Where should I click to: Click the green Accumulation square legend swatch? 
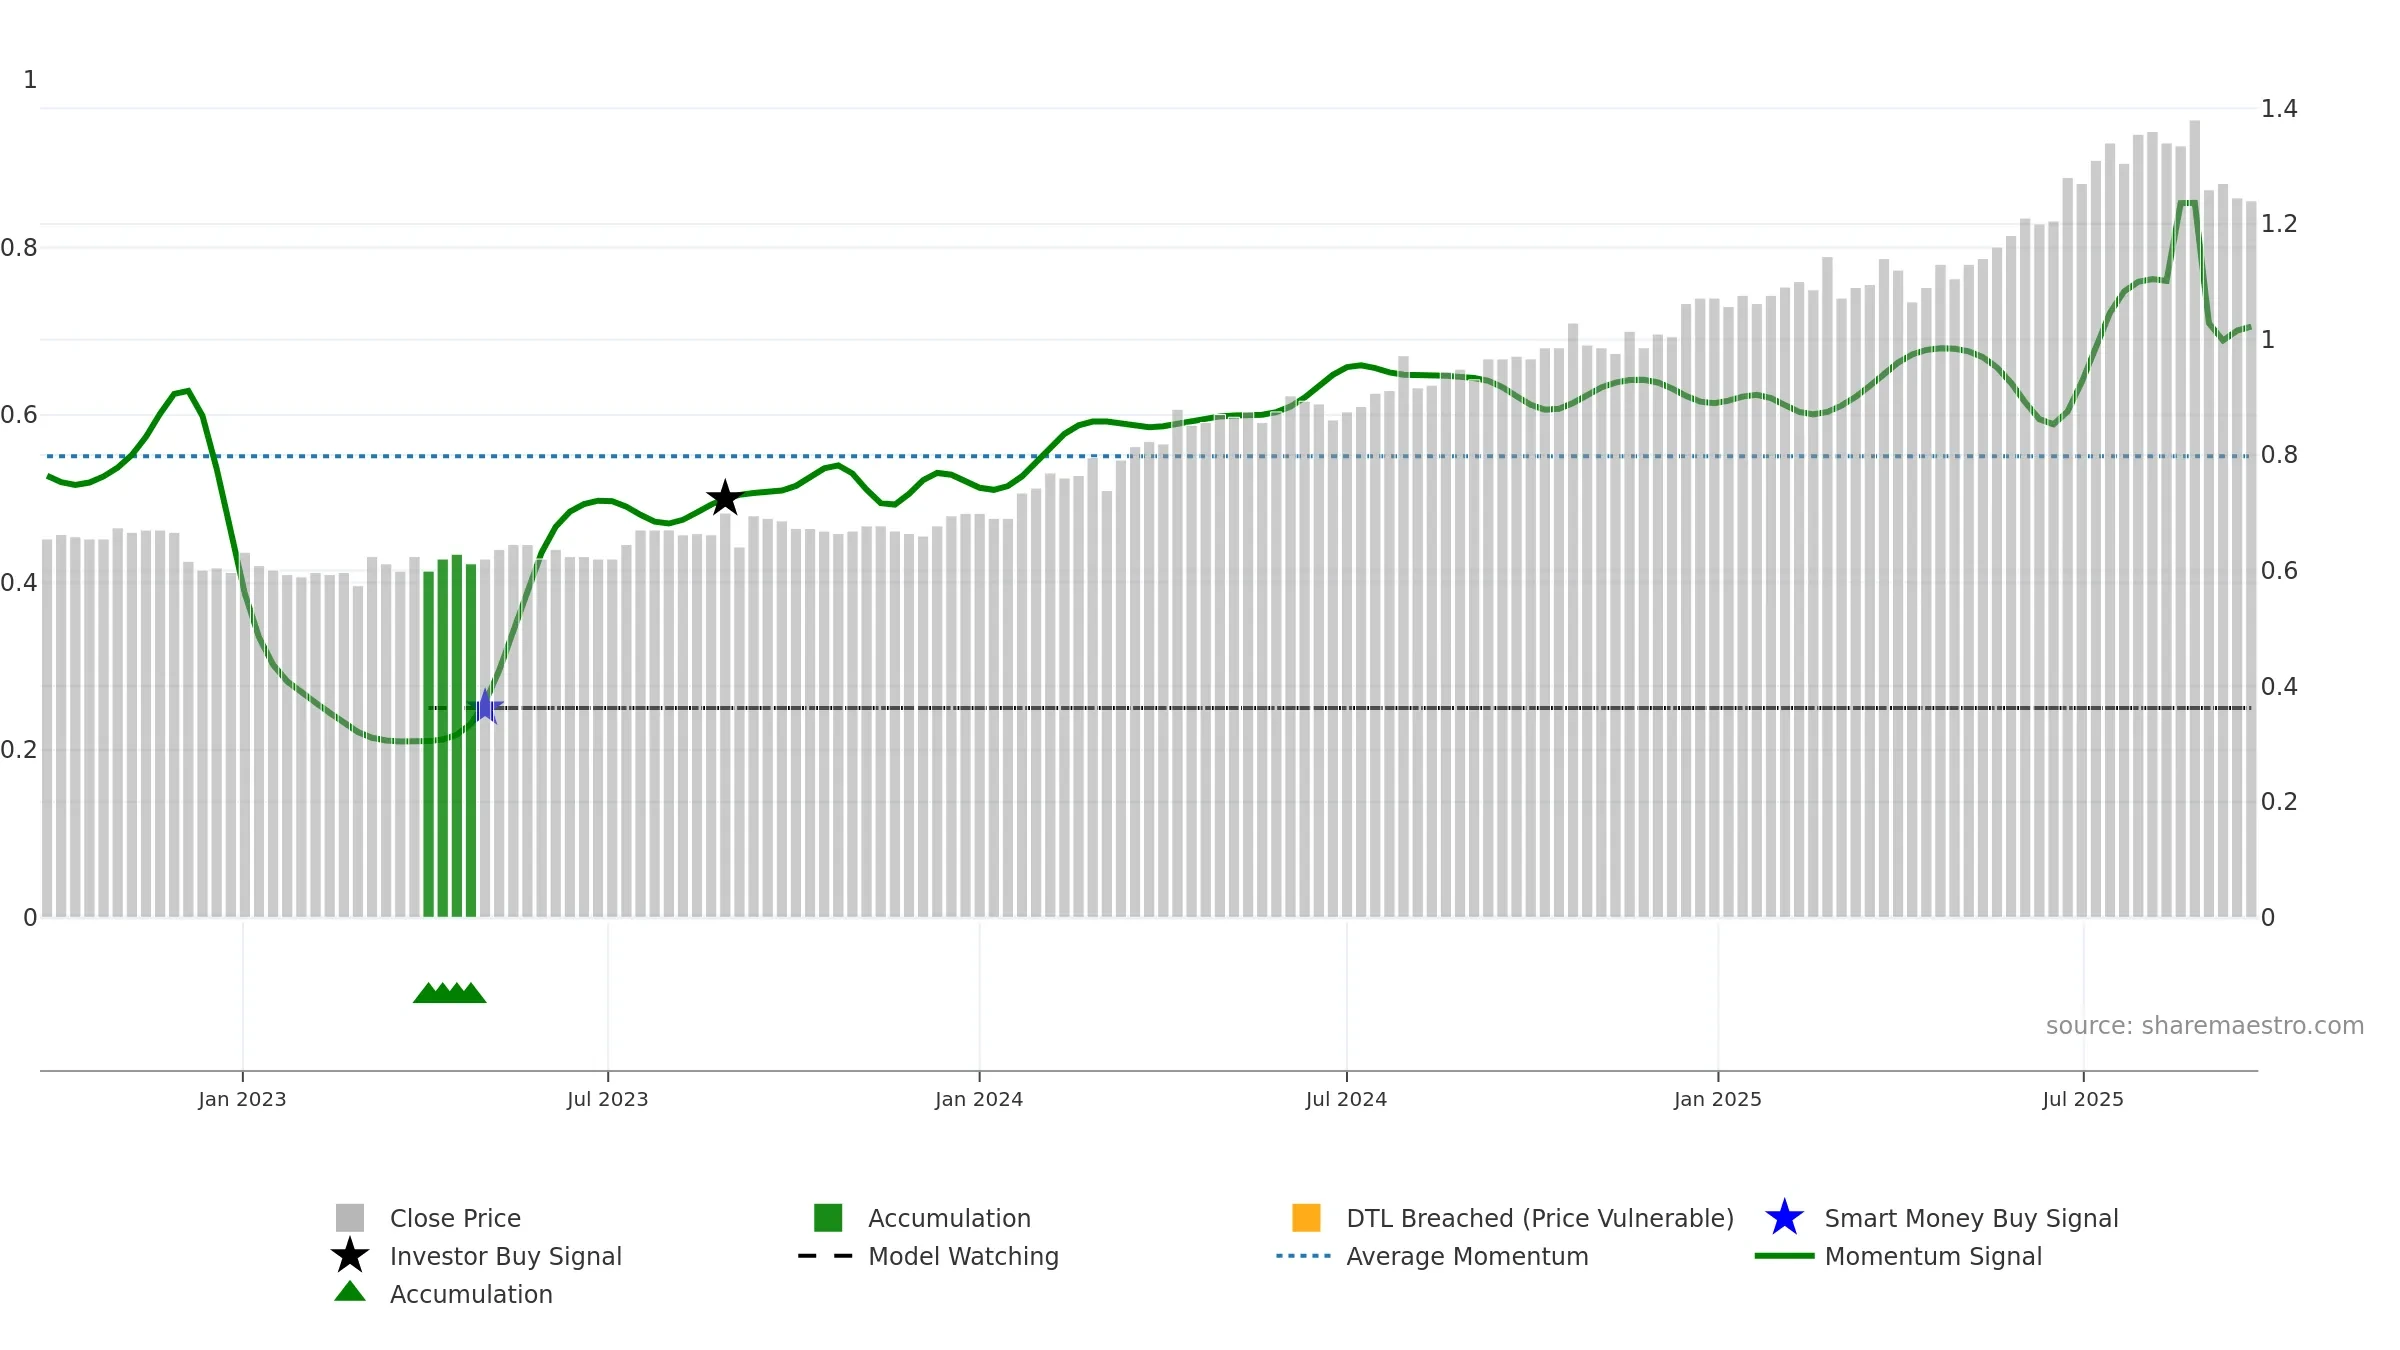(x=828, y=1218)
